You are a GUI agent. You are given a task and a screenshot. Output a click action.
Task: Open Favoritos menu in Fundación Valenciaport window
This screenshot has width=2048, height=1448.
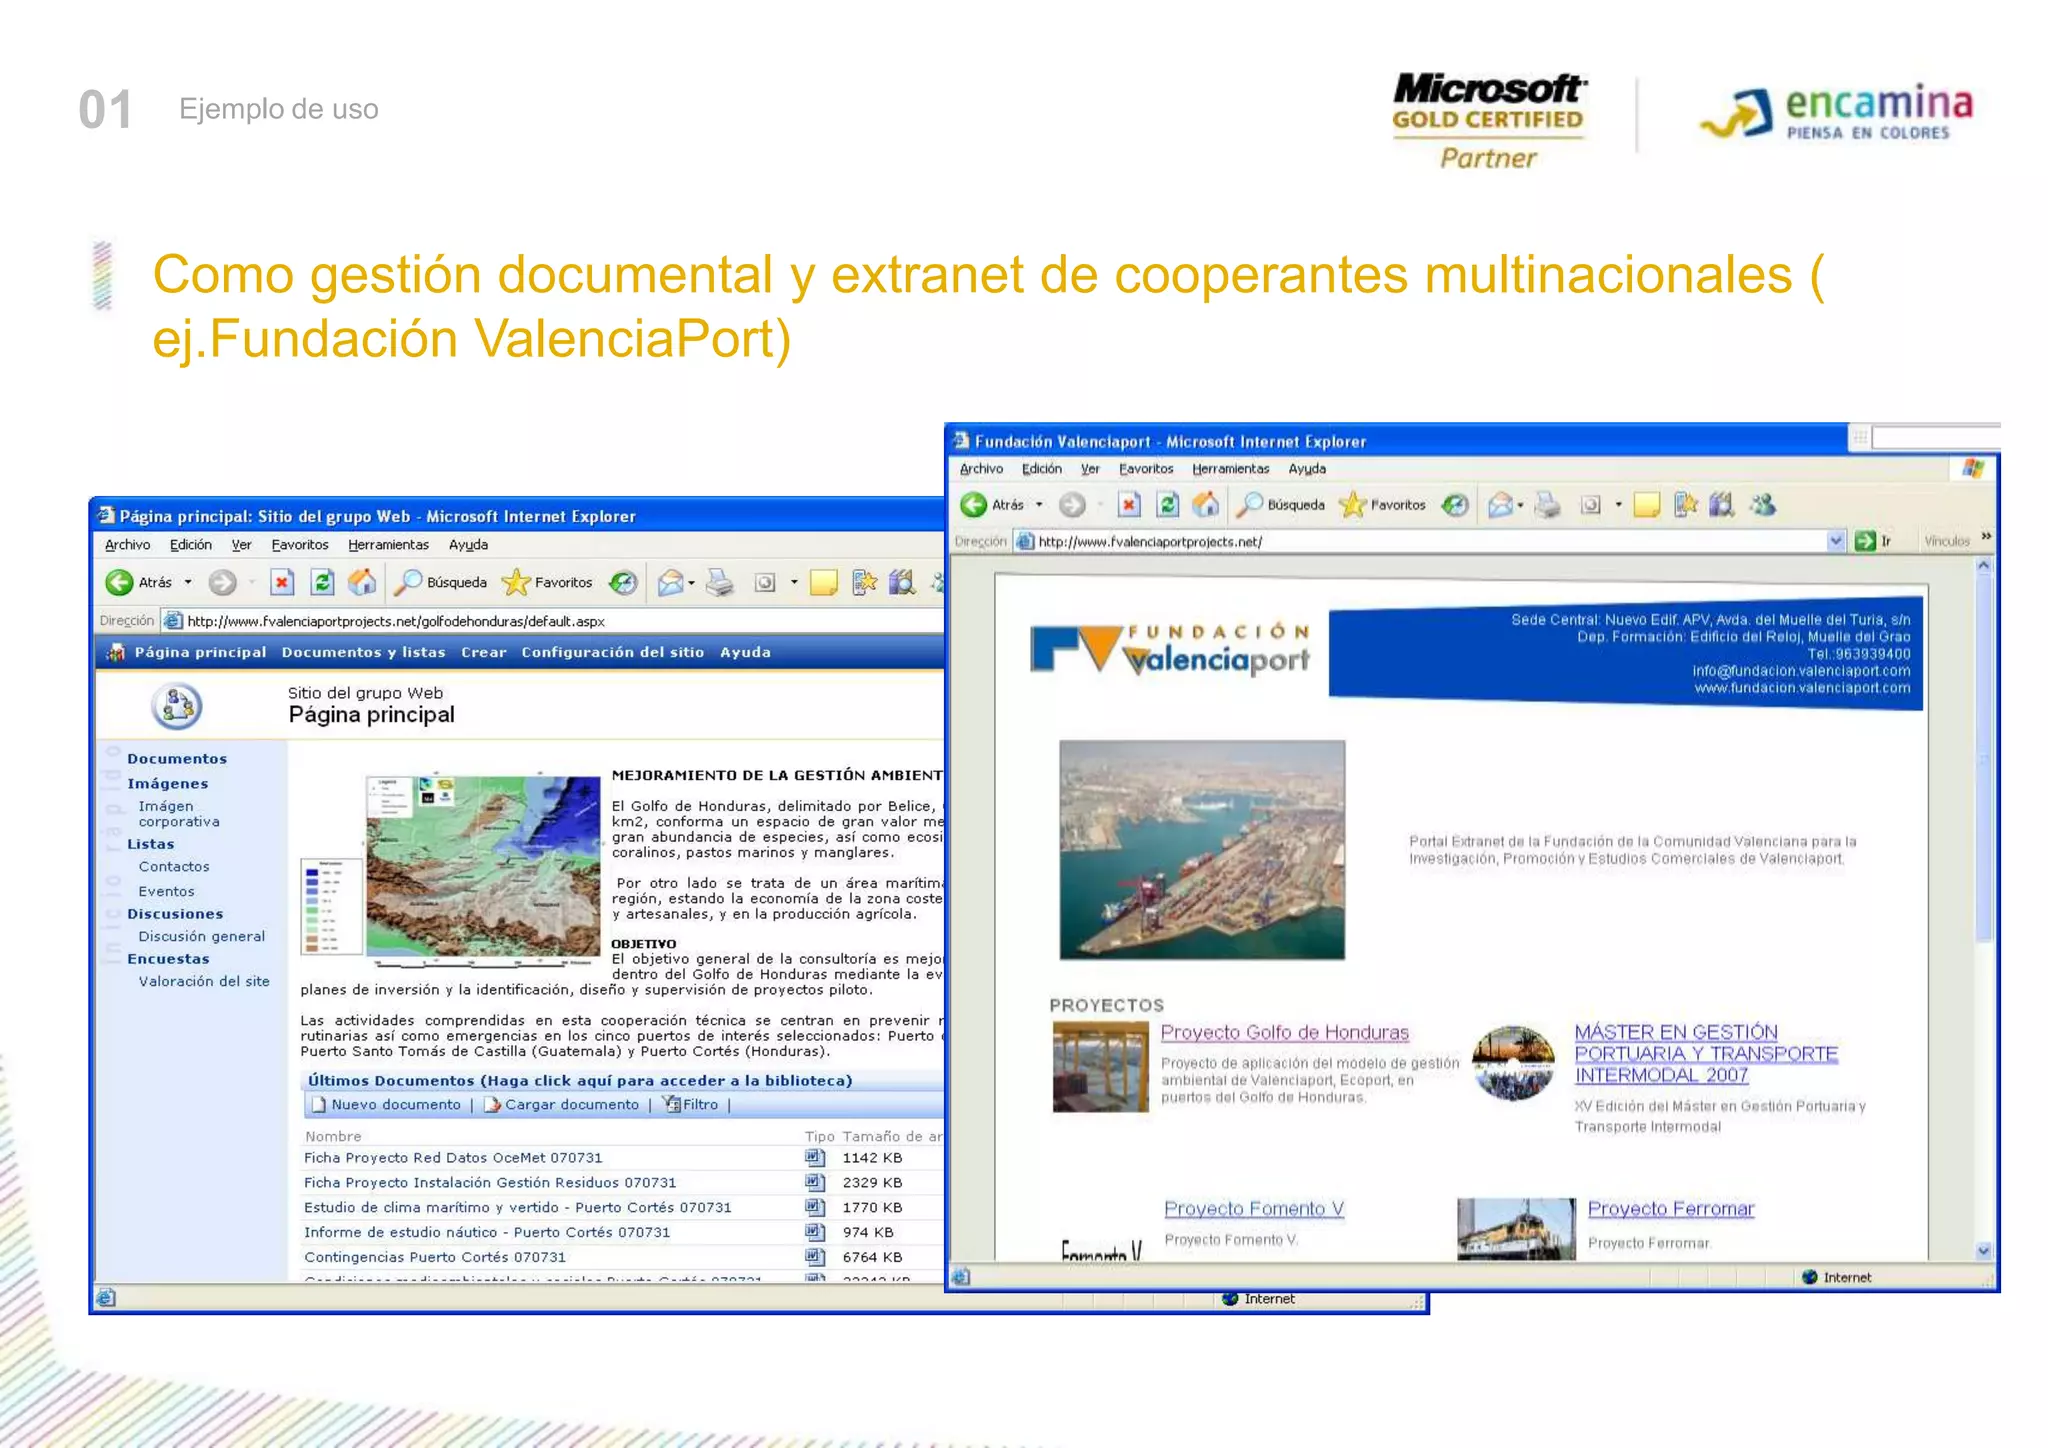[x=1146, y=469]
